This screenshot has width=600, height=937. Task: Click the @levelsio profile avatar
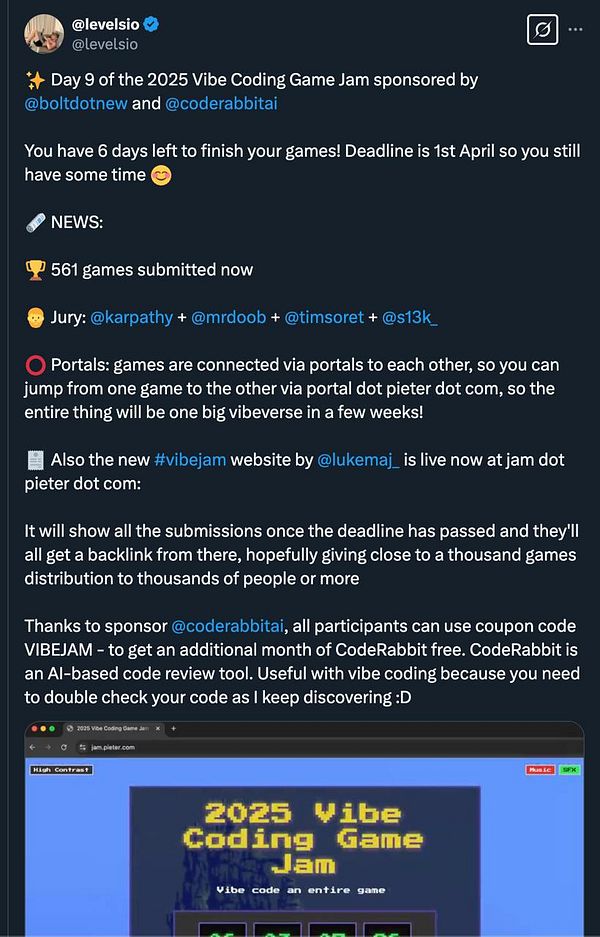click(42, 33)
